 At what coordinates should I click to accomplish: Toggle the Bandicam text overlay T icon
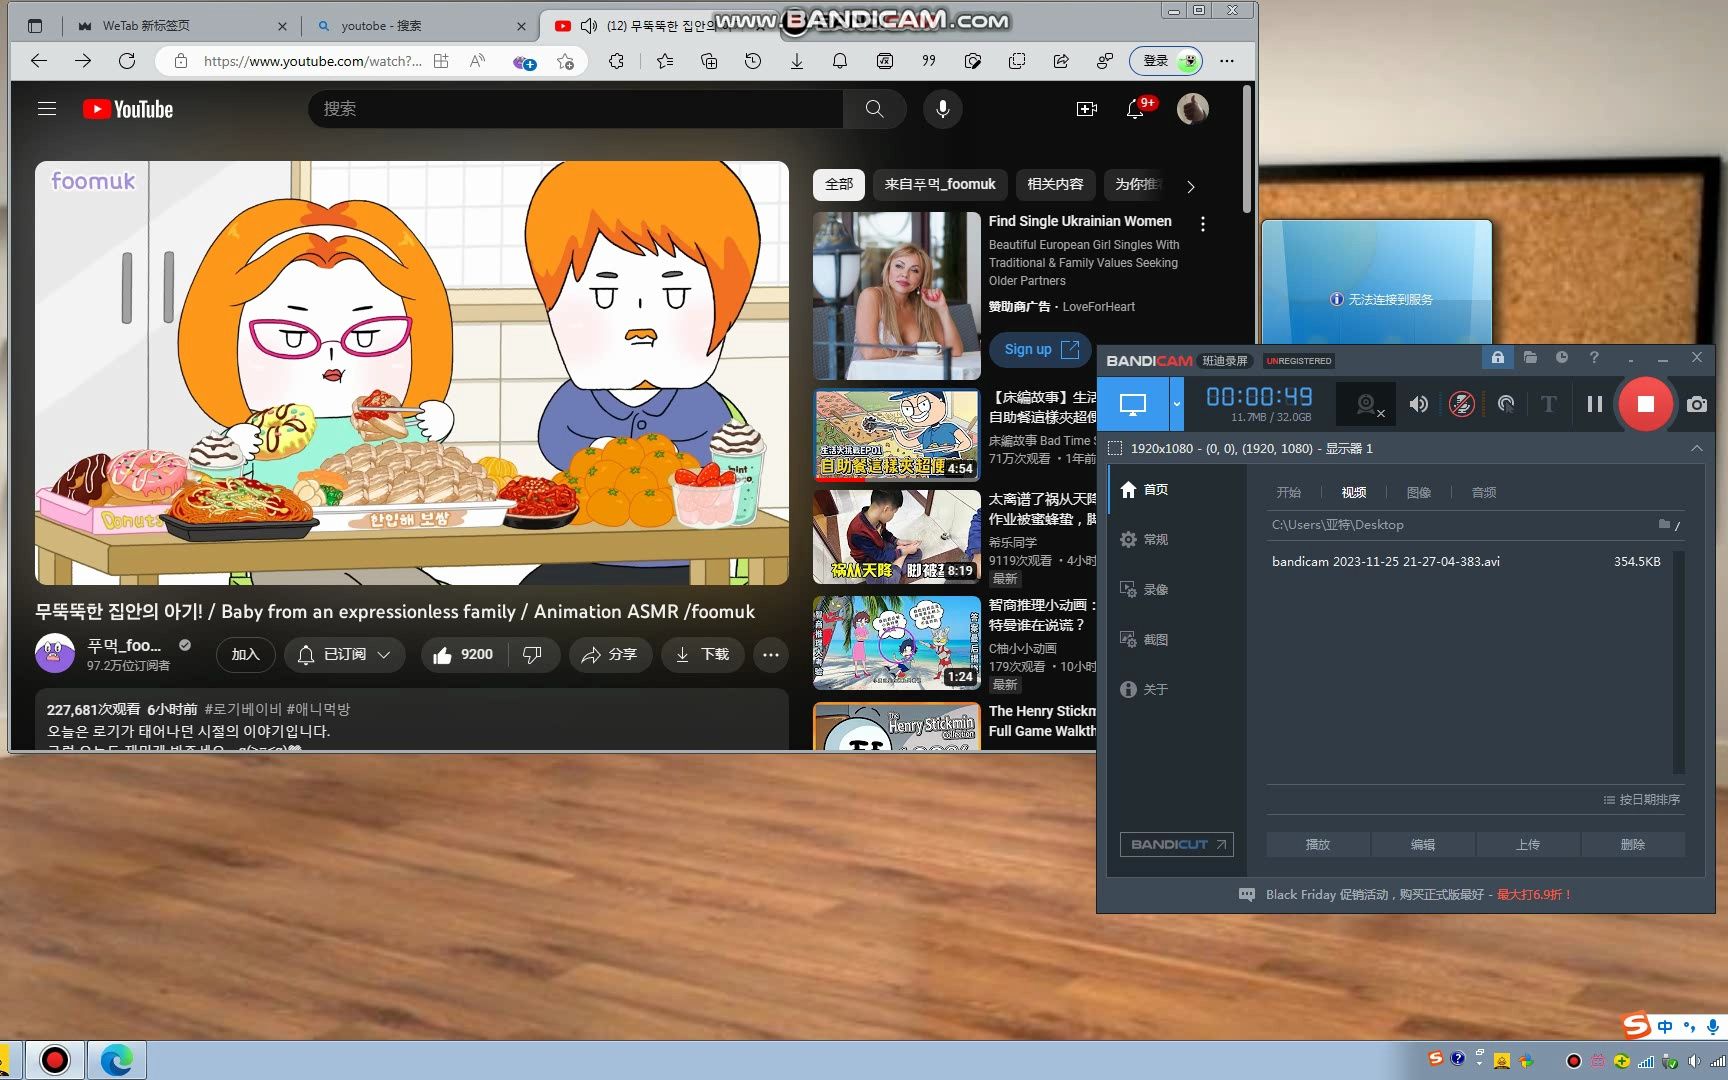[x=1548, y=404]
